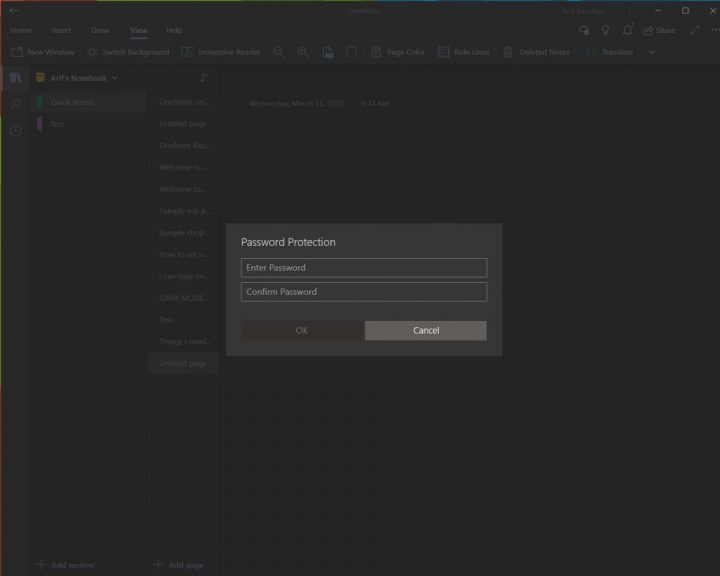720x576 pixels.
Task: Open search with sidebar magnifier icon
Action: 16,103
